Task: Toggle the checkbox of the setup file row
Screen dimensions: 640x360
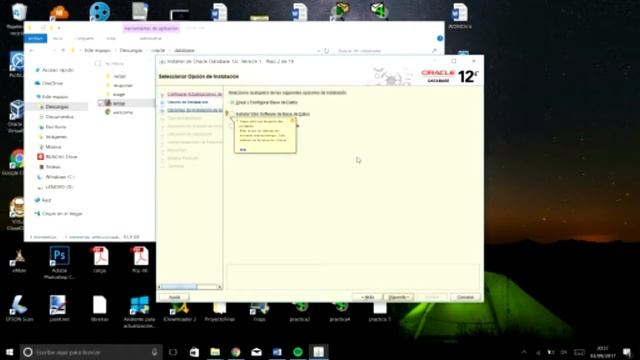Action: [101, 103]
